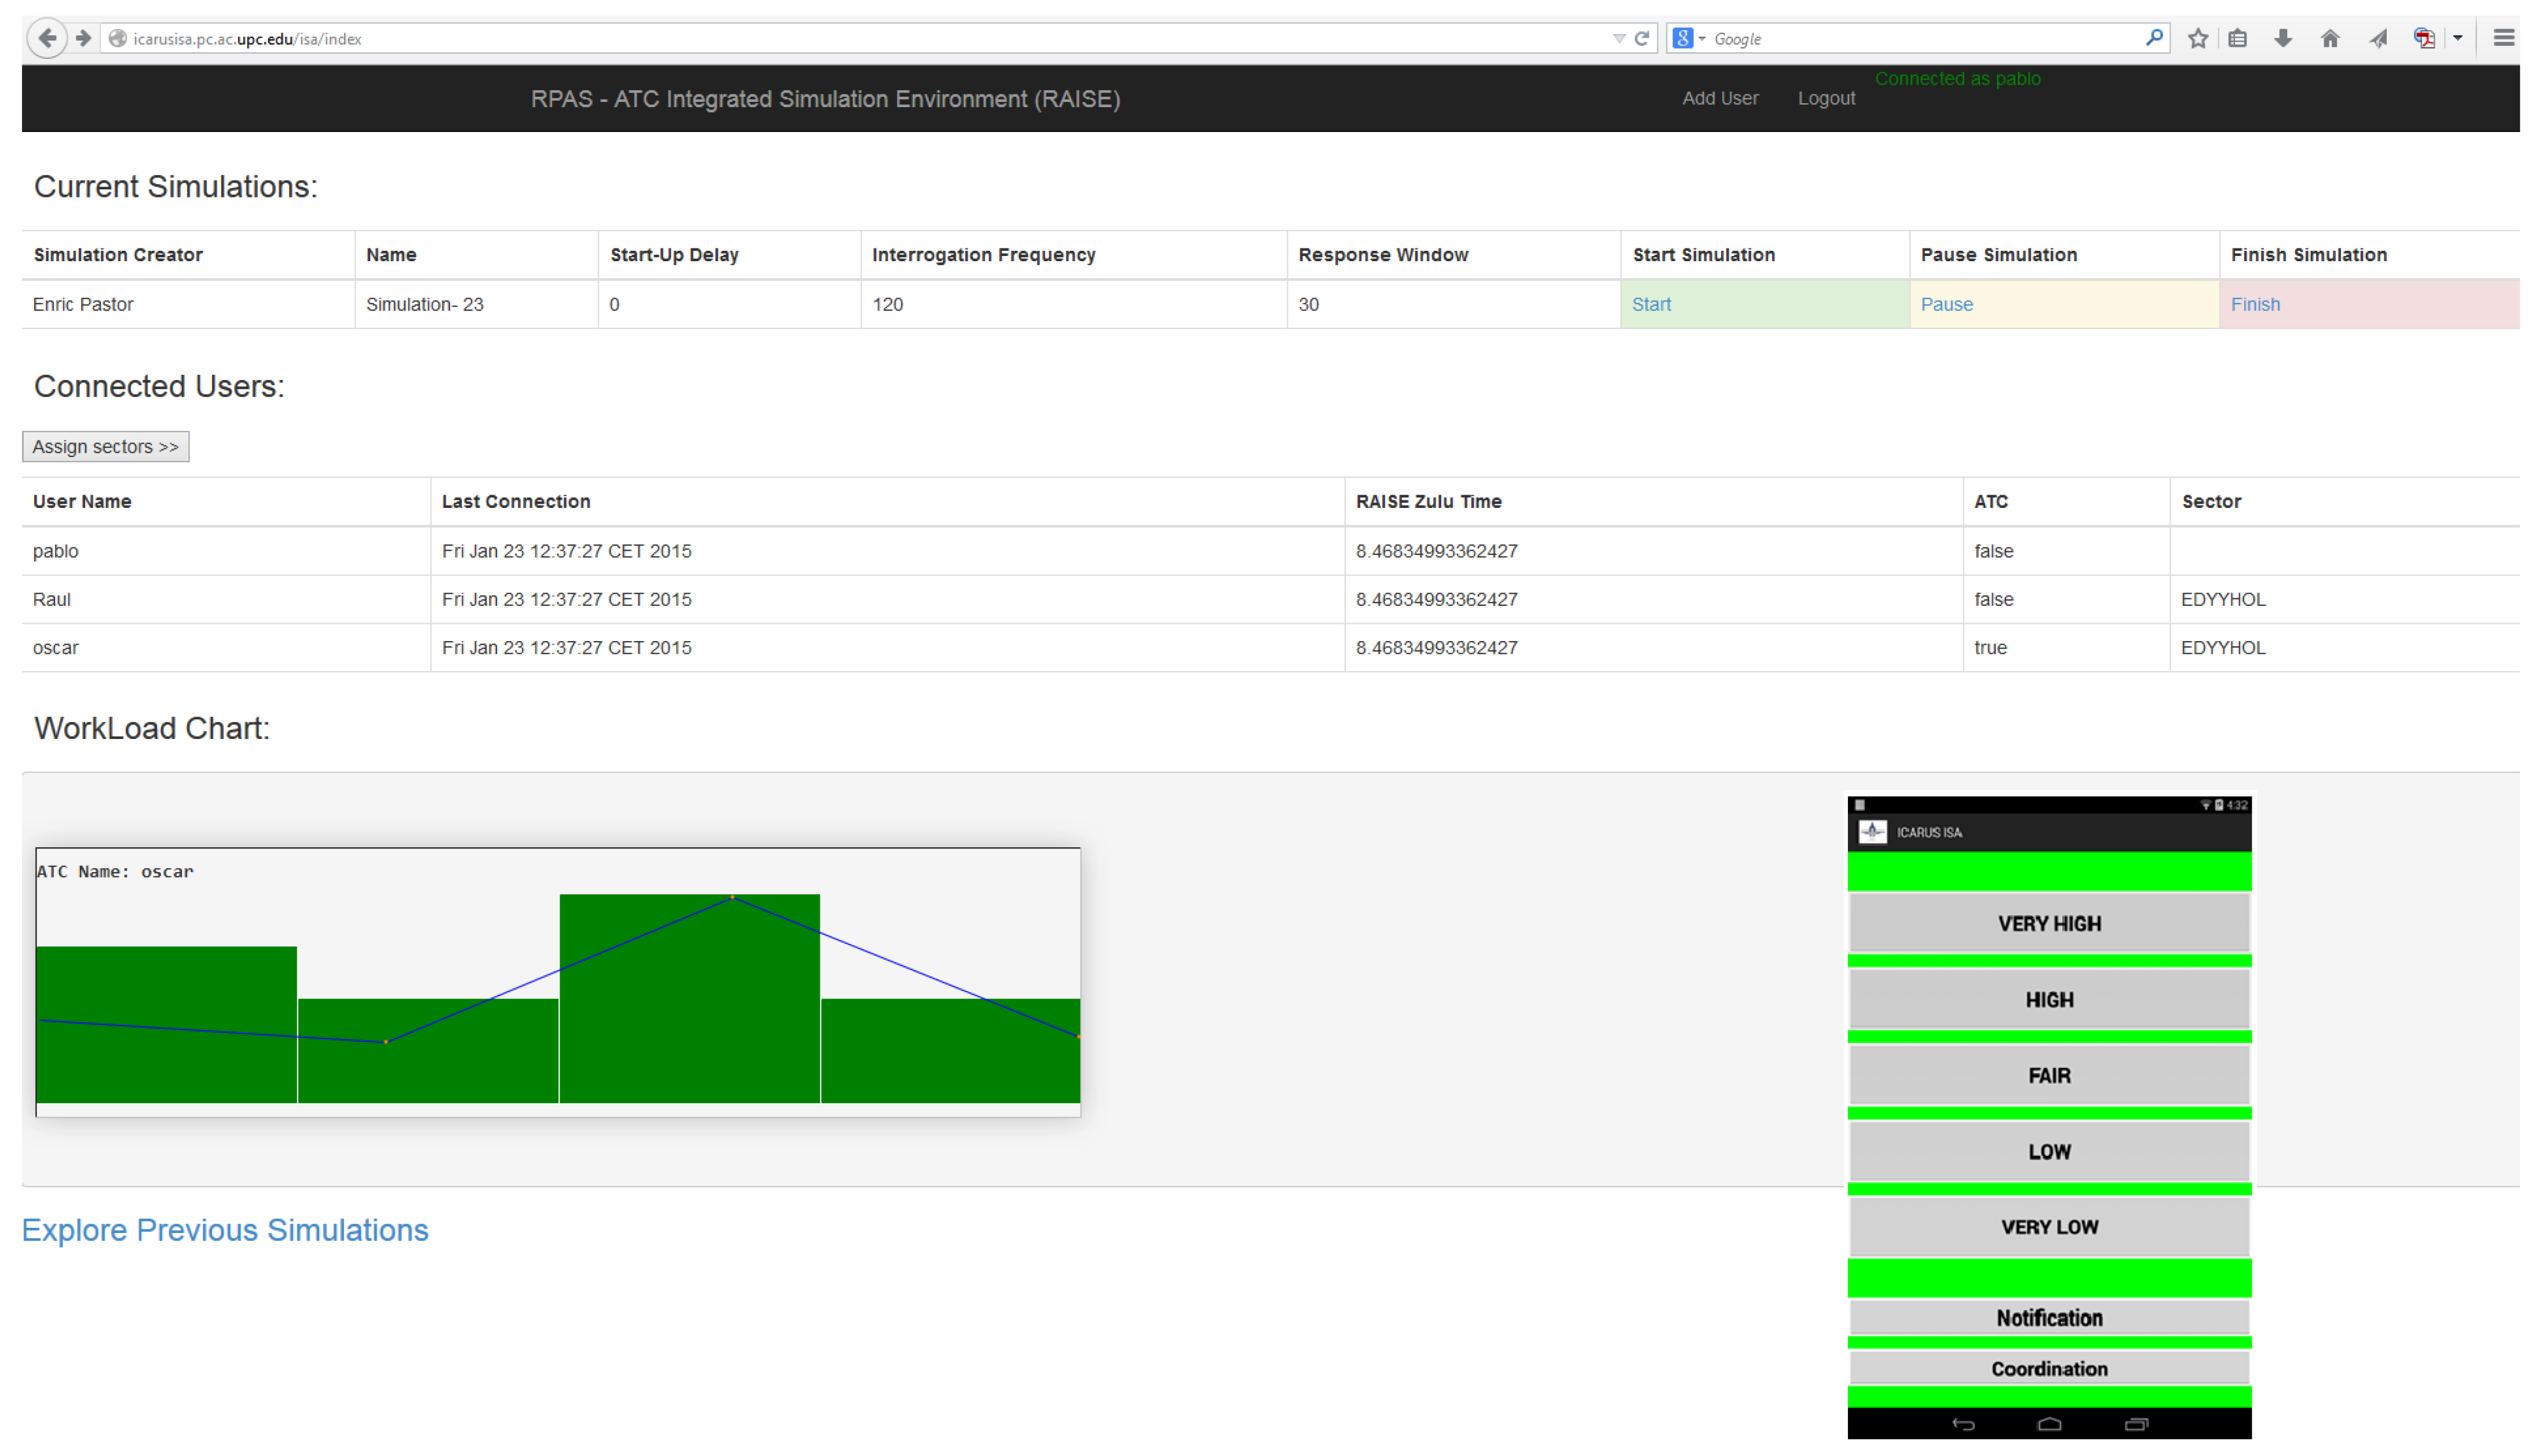Reload the page with refresh icon

tap(1642, 38)
